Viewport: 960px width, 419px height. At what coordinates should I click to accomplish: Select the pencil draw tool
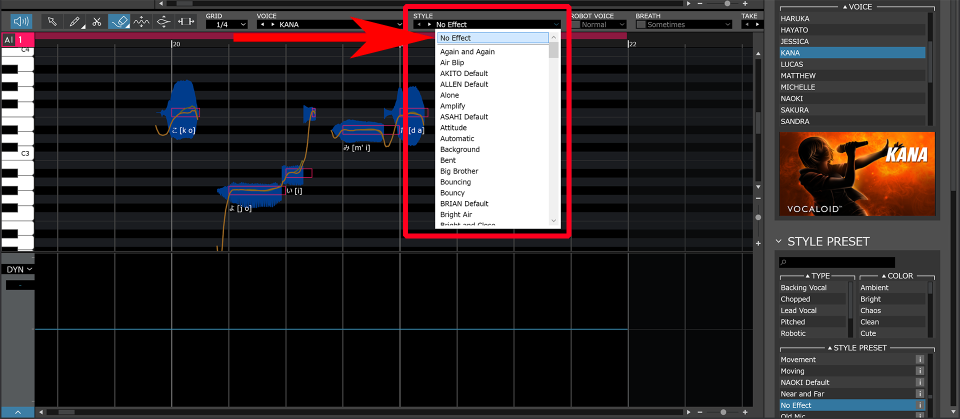pos(74,21)
